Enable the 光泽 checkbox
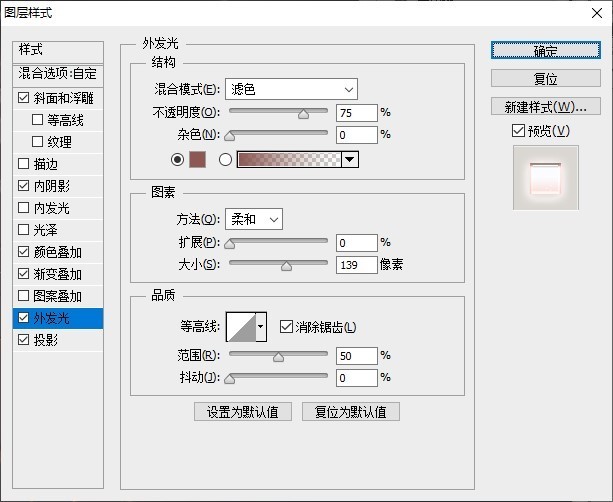Screen dimensions: 613x502 [23, 229]
